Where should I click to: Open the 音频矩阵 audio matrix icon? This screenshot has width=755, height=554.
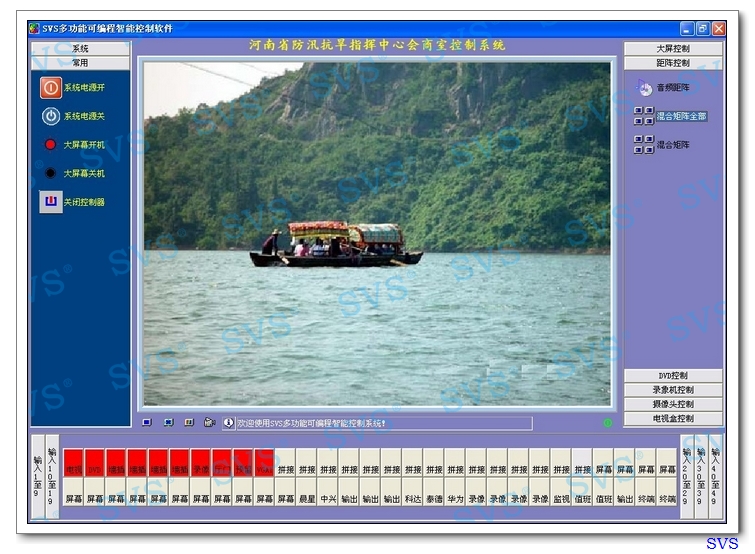645,88
